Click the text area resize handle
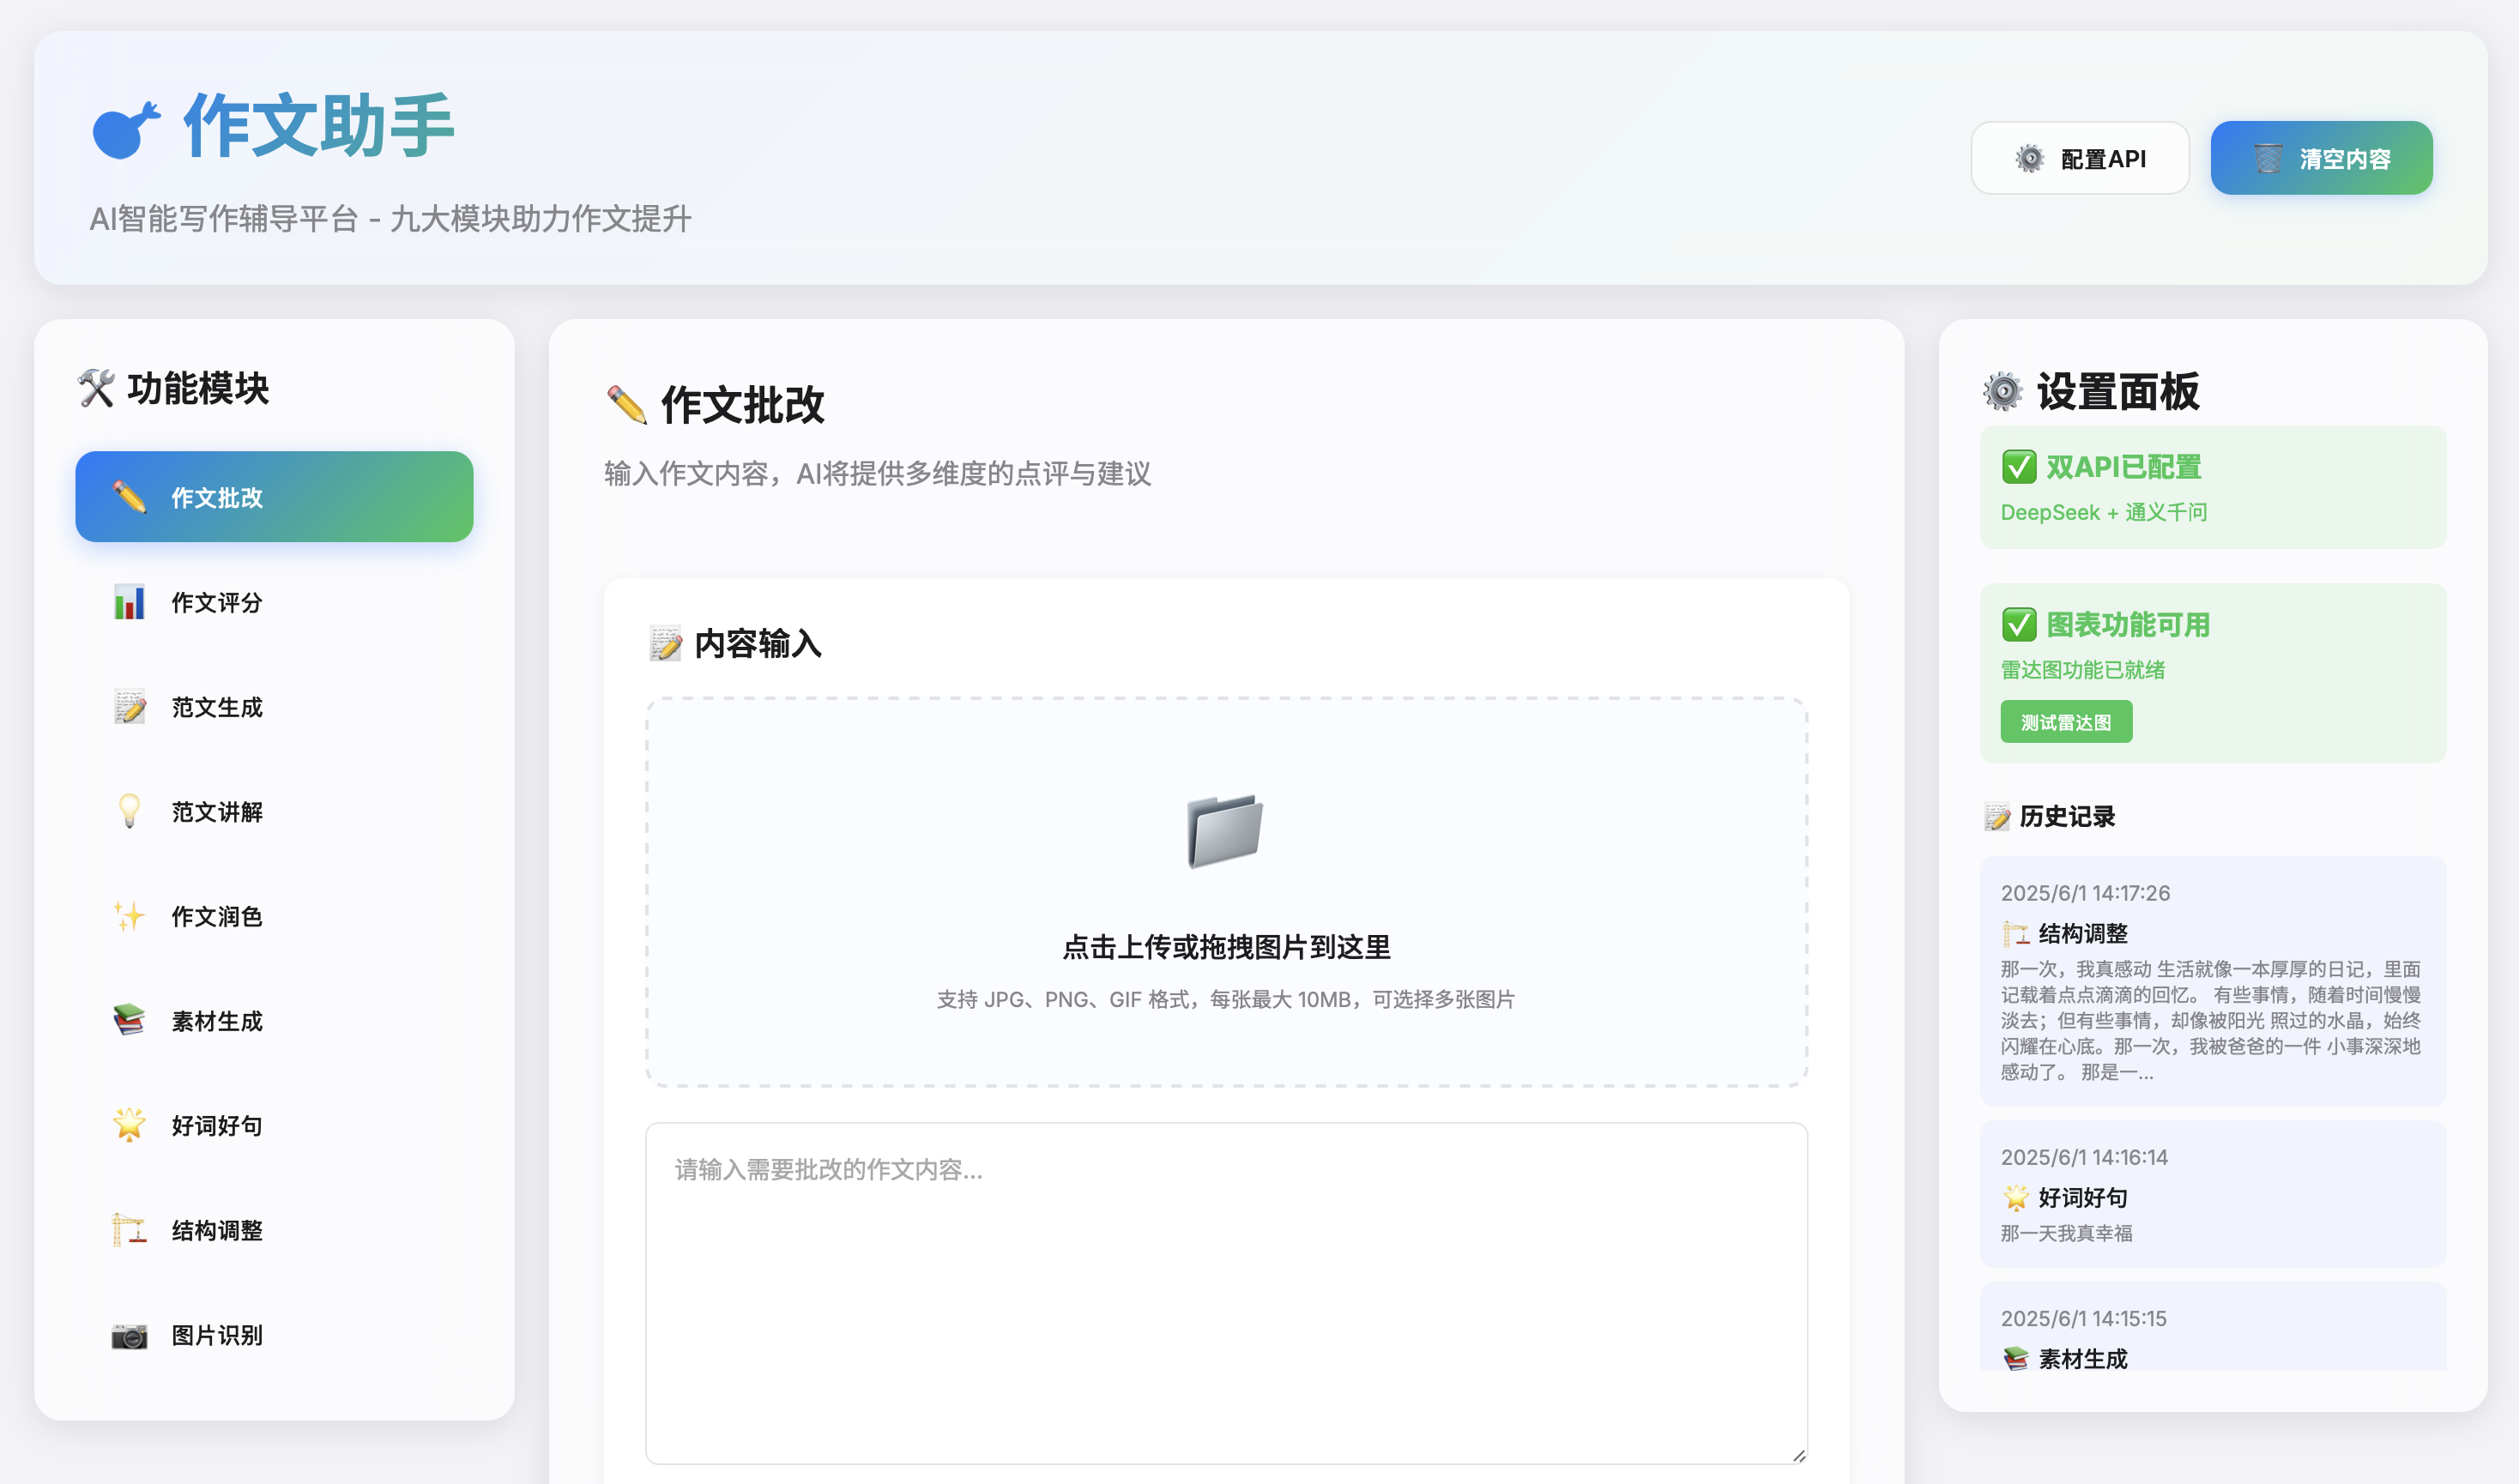This screenshot has width=2519, height=1484. pos(1798,1455)
